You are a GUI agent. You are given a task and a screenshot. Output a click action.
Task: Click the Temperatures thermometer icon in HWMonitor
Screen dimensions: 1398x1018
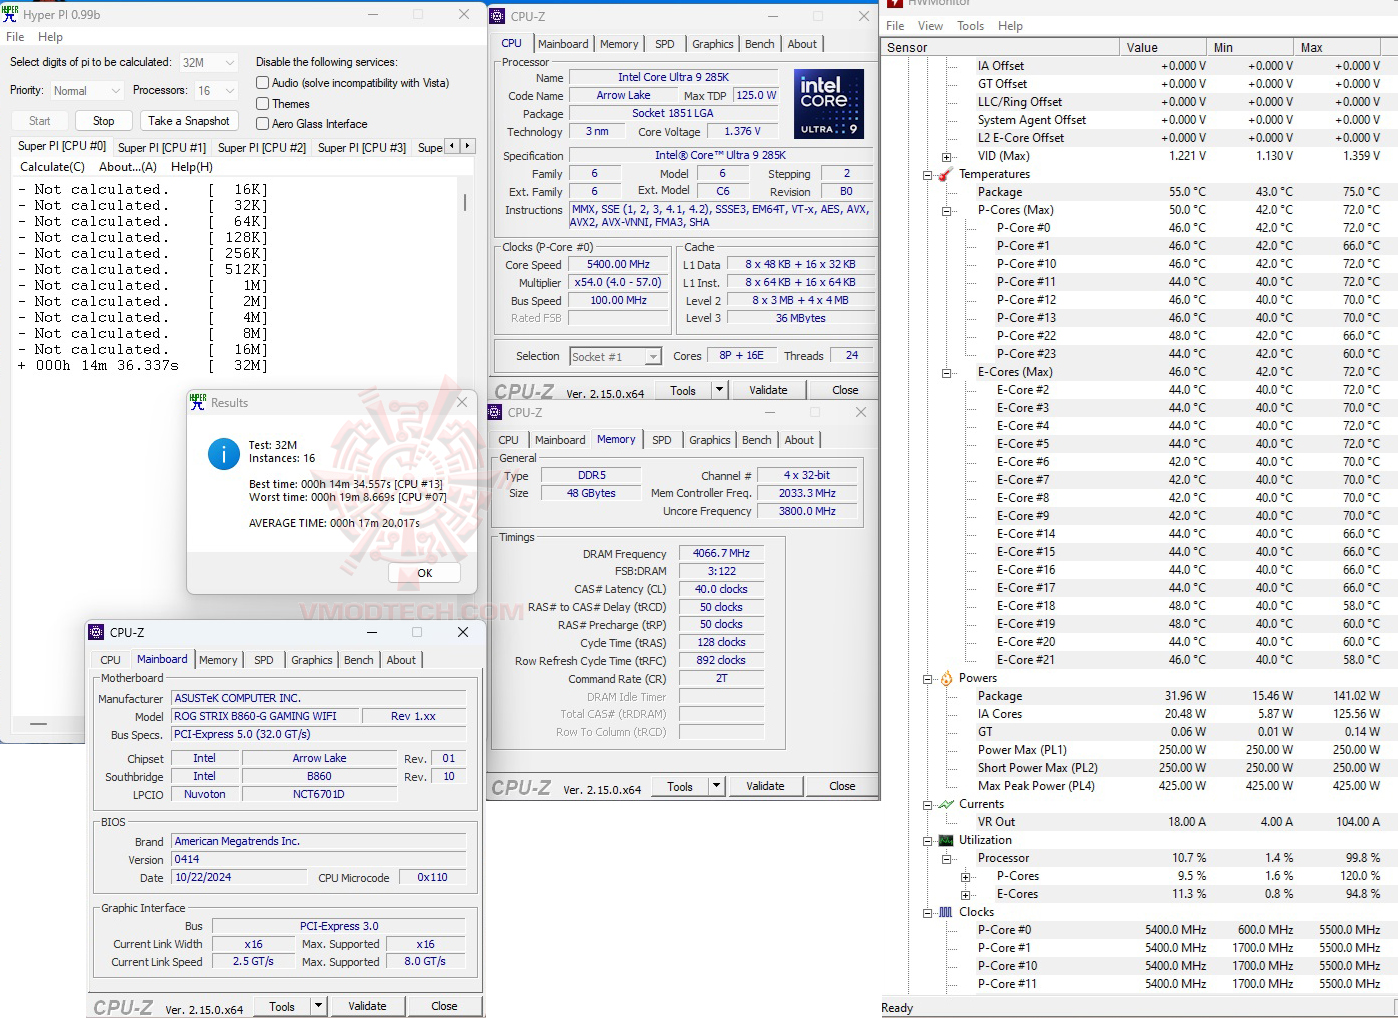point(945,174)
